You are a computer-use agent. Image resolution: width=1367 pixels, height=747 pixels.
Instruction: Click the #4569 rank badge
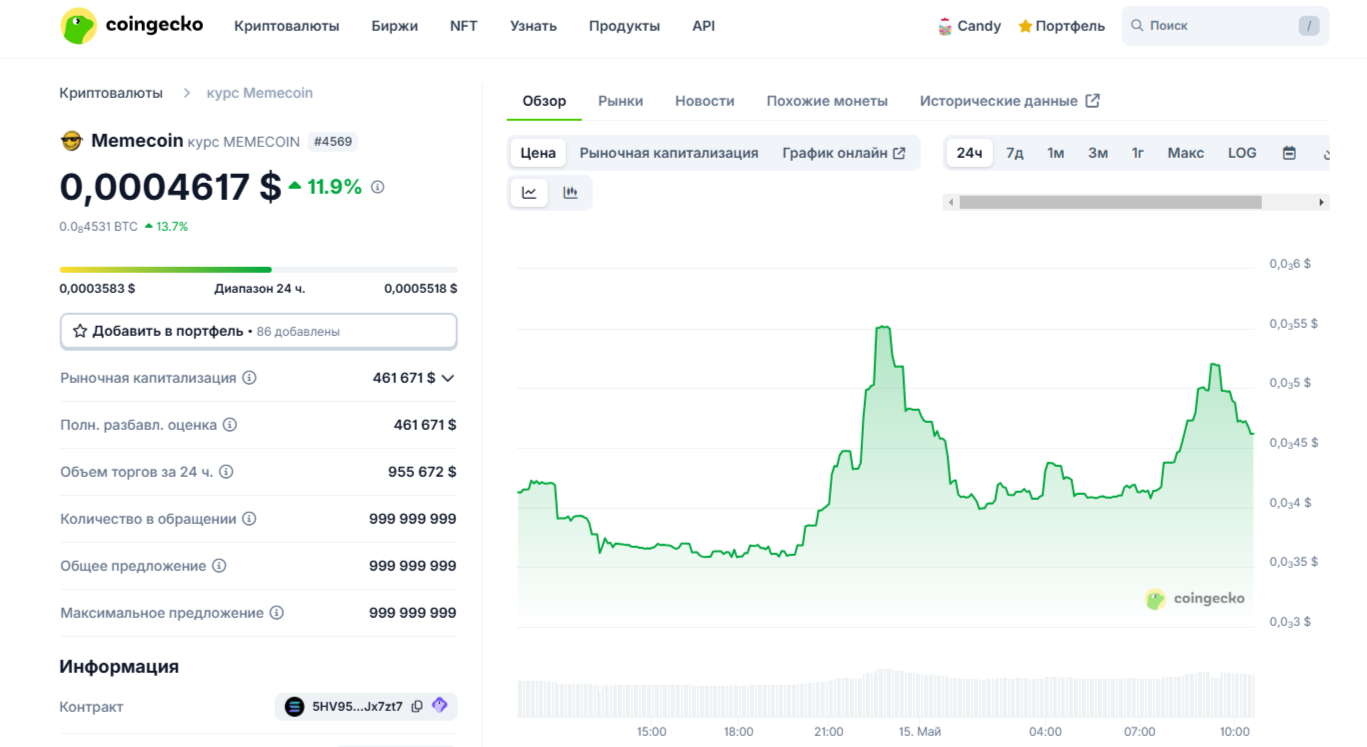pyautogui.click(x=333, y=142)
